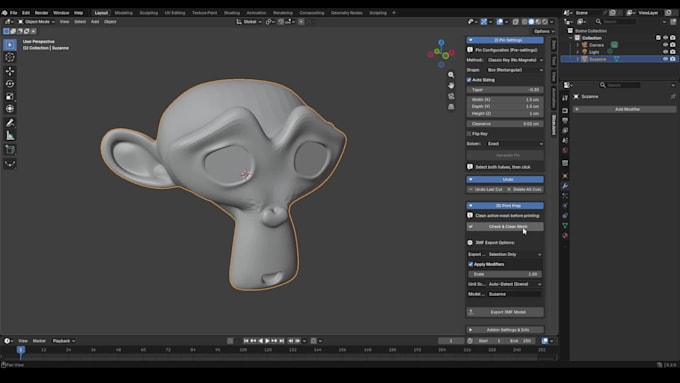Image resolution: width=680 pixels, height=383 pixels.
Task: Click the Export 3MF Model button
Action: (x=505, y=312)
